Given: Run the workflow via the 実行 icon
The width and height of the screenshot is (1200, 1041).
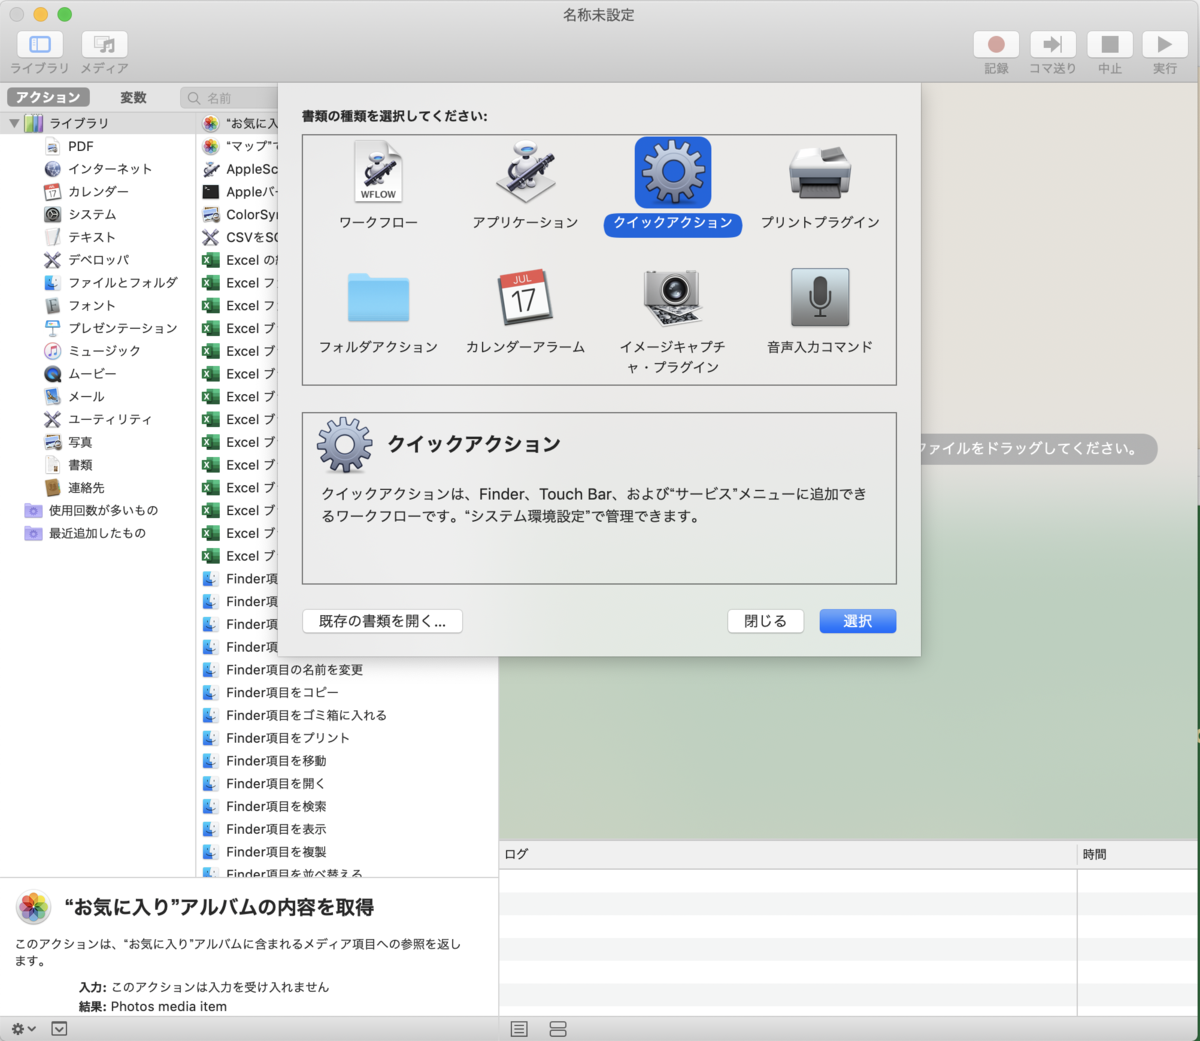Looking at the screenshot, I should 1163,47.
